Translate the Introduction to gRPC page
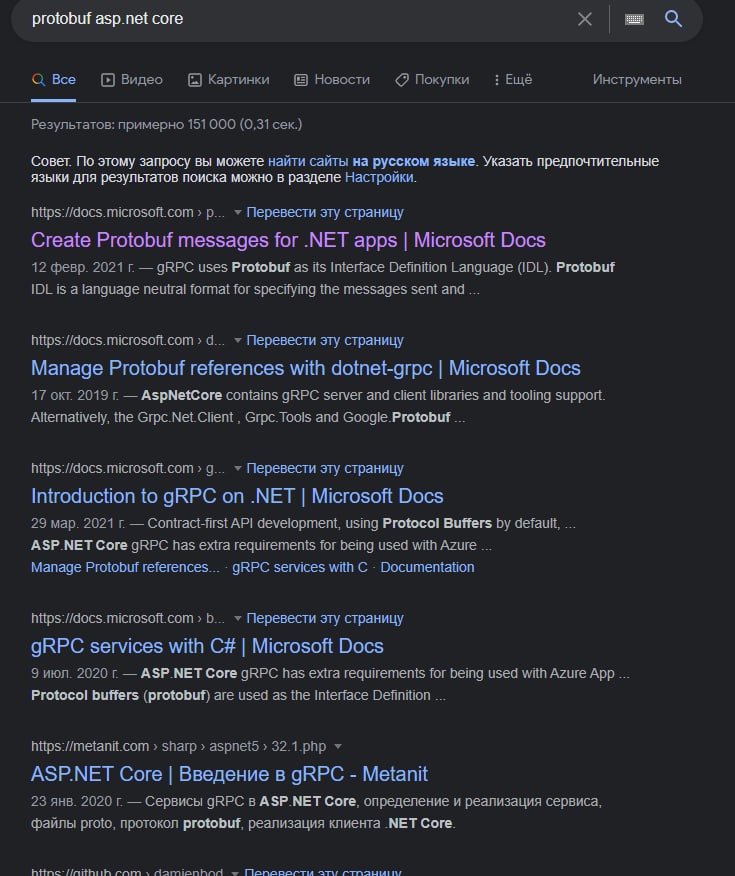The width and height of the screenshot is (735, 876). coord(325,468)
